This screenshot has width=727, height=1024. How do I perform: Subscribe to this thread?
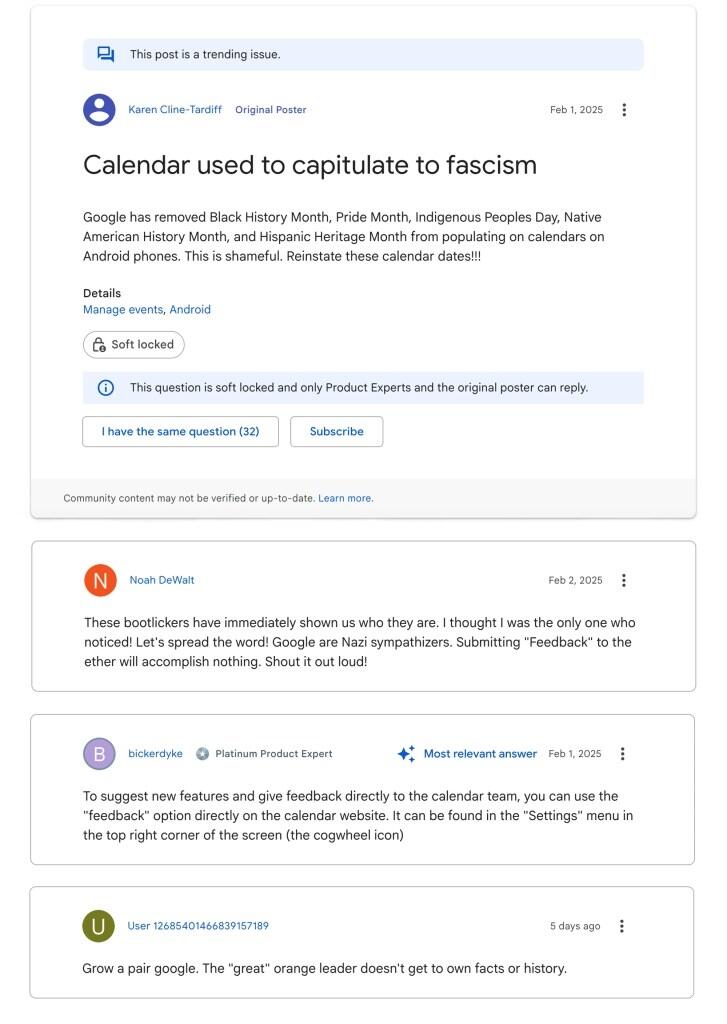pos(336,432)
